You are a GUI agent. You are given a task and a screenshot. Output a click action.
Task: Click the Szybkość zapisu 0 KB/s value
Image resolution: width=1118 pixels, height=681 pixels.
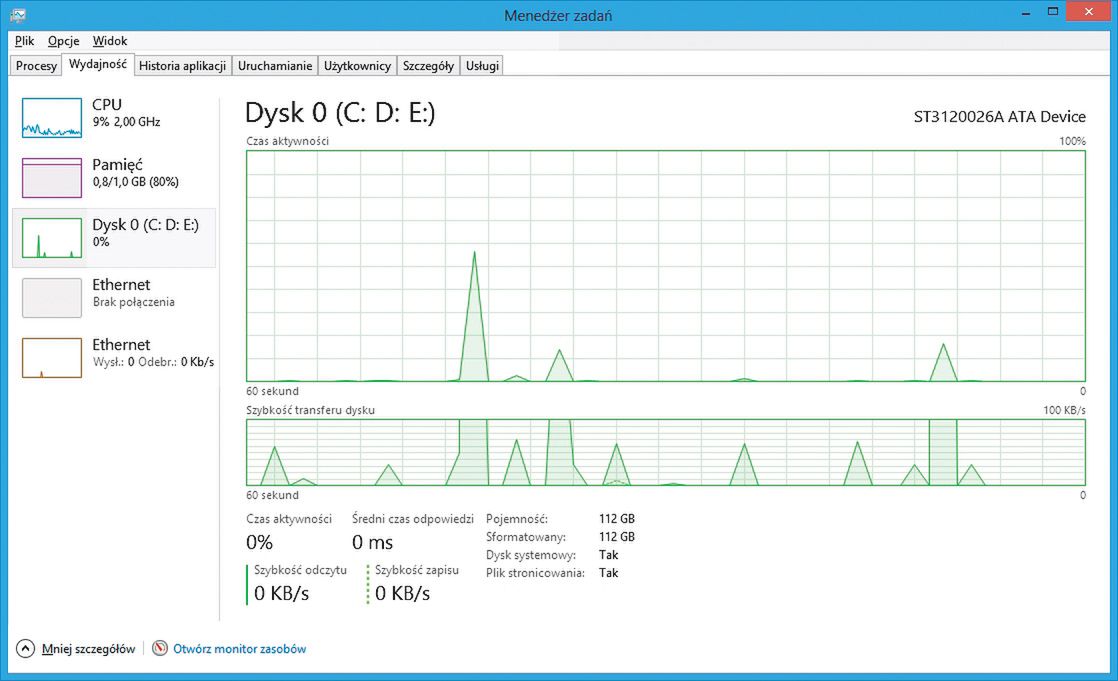(403, 593)
